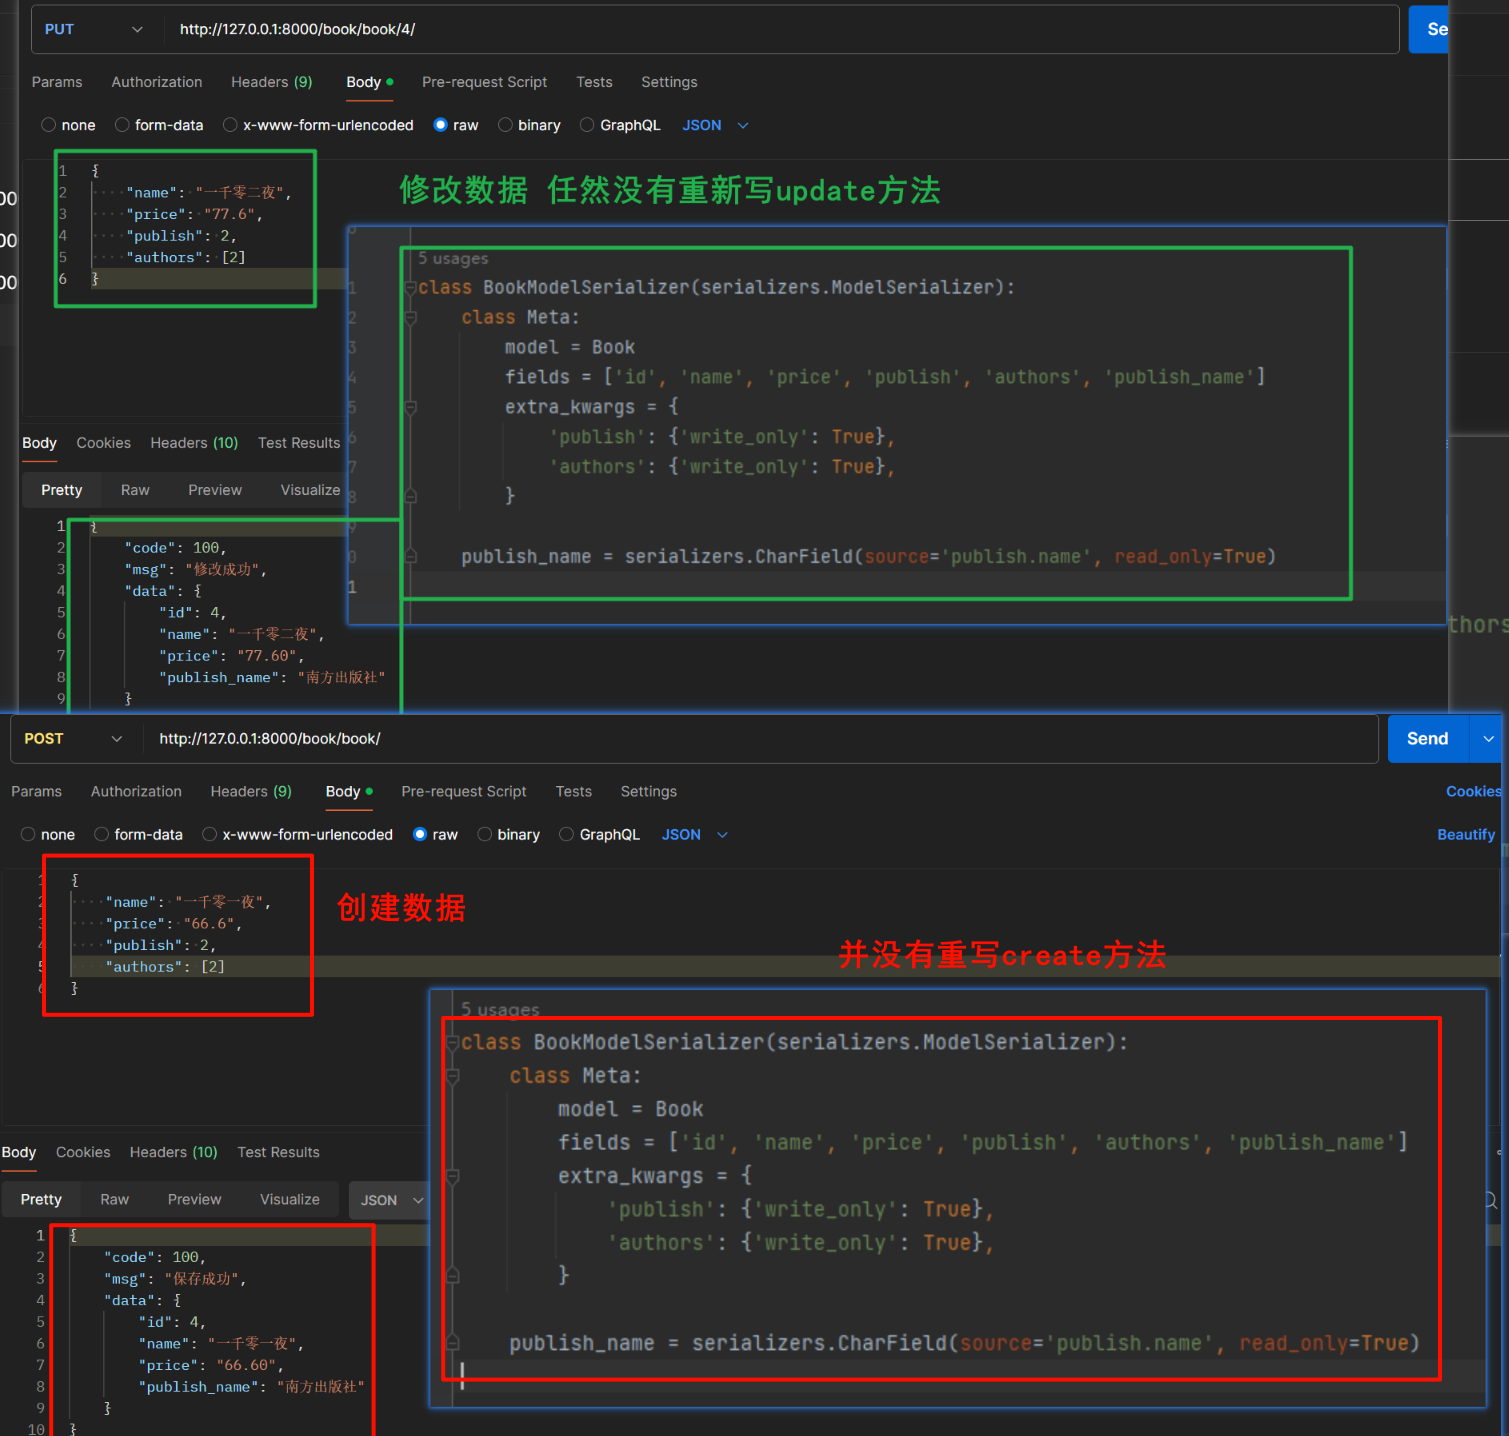Open Test Results in POST response panel
This screenshot has height=1436, width=1509.
coord(279,1153)
